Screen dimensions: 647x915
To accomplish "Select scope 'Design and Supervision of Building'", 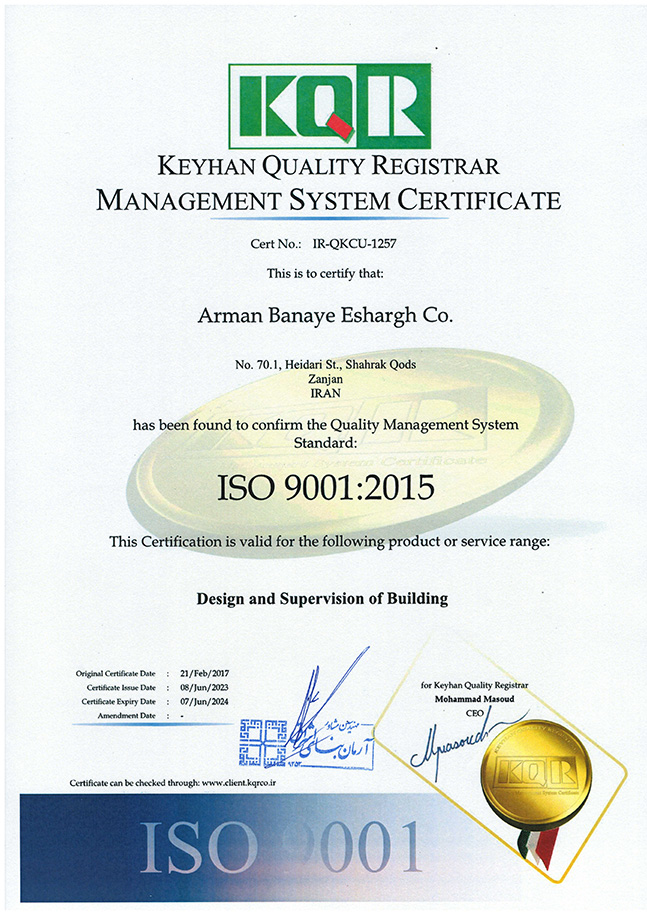I will pyautogui.click(x=322, y=599).
